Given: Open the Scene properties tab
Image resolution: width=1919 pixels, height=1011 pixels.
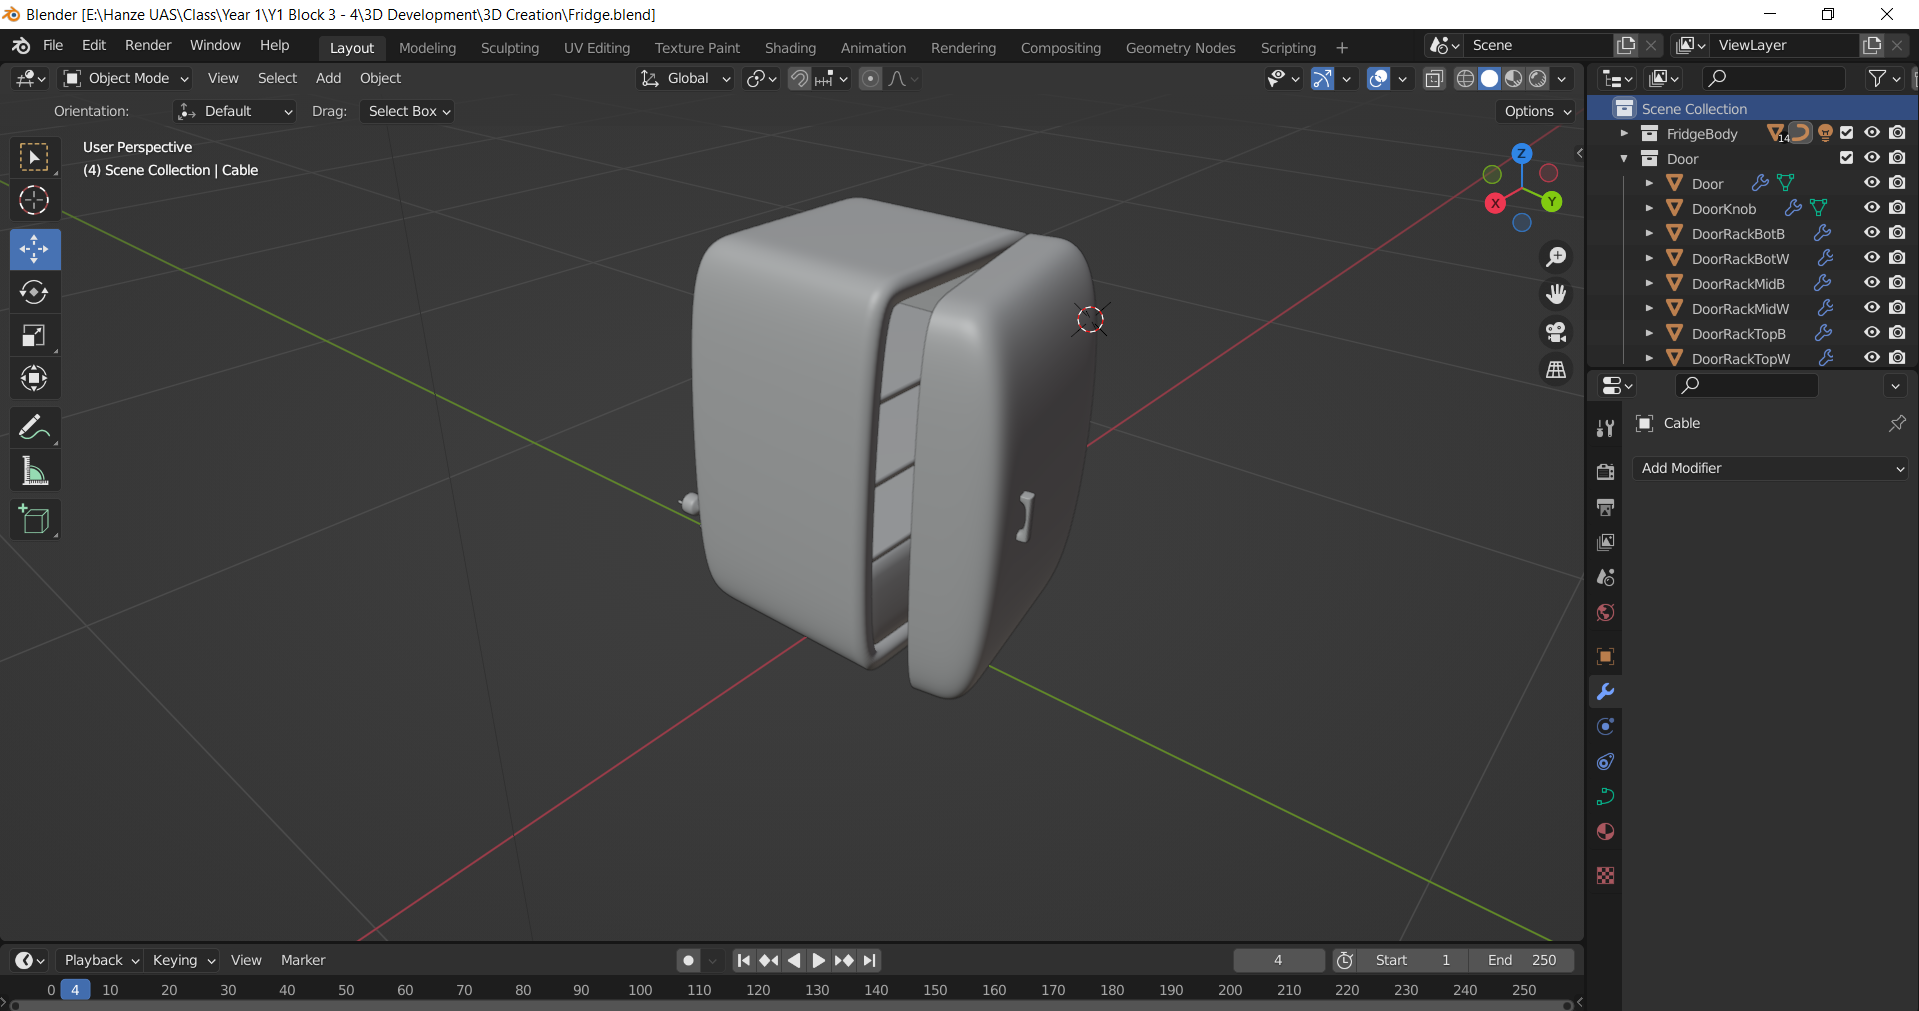Looking at the screenshot, I should pos(1605,577).
